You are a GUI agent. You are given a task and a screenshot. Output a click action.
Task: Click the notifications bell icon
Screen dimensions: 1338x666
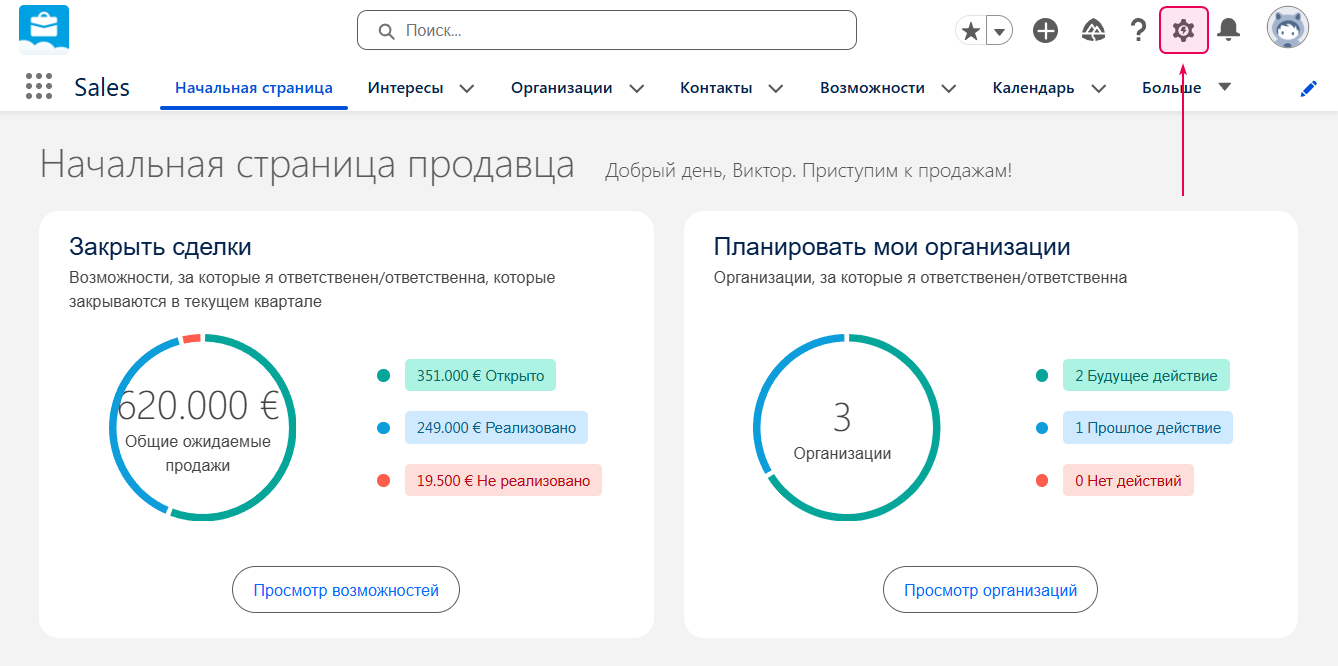(1229, 30)
